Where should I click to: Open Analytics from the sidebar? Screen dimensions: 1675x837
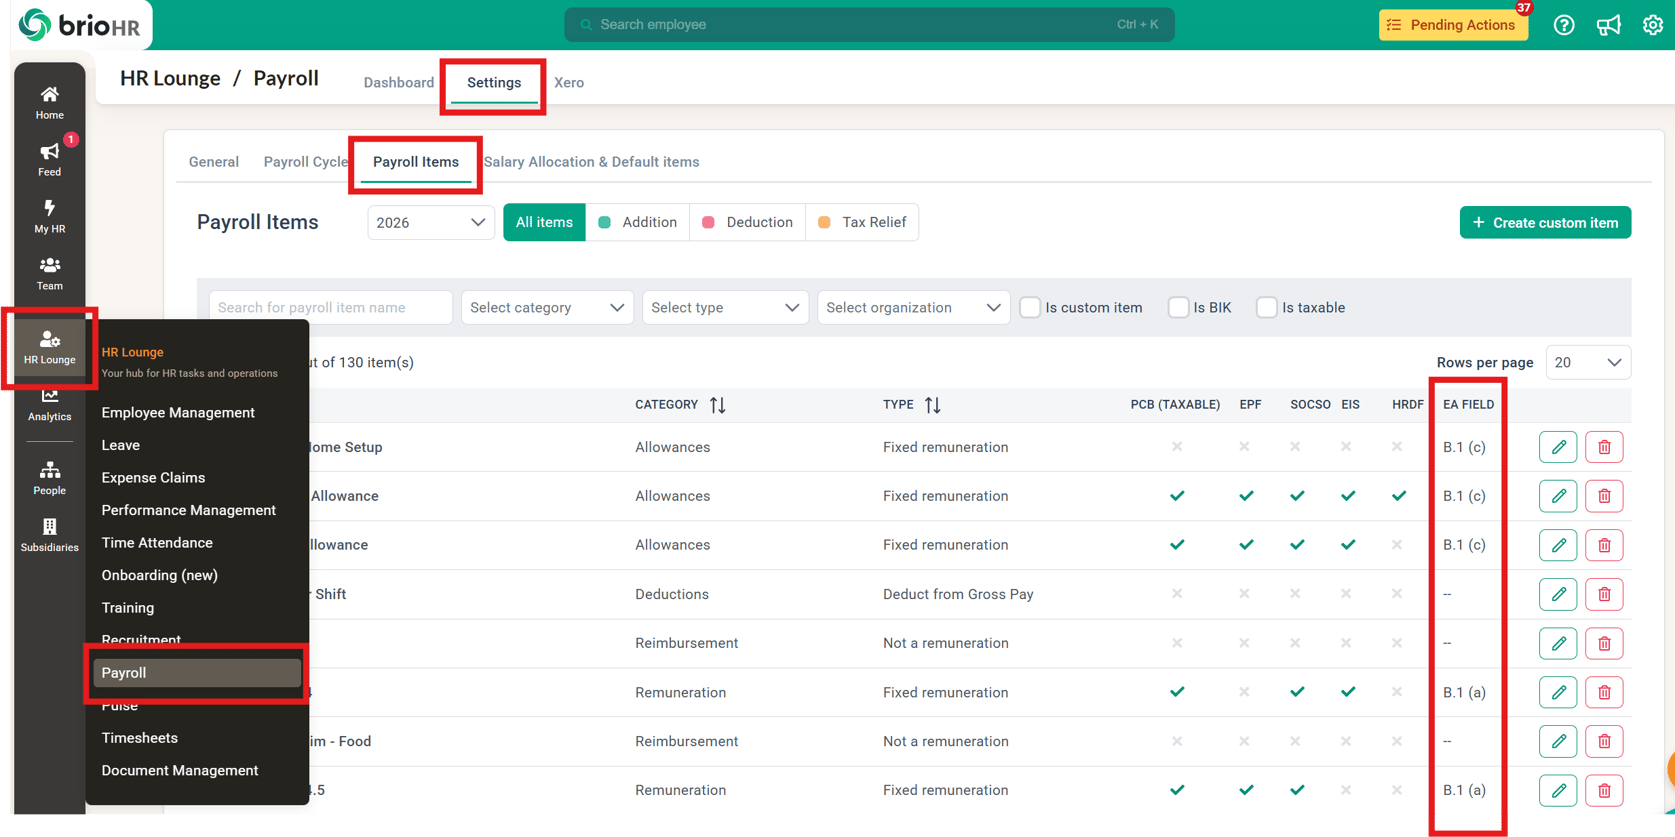pos(49,404)
